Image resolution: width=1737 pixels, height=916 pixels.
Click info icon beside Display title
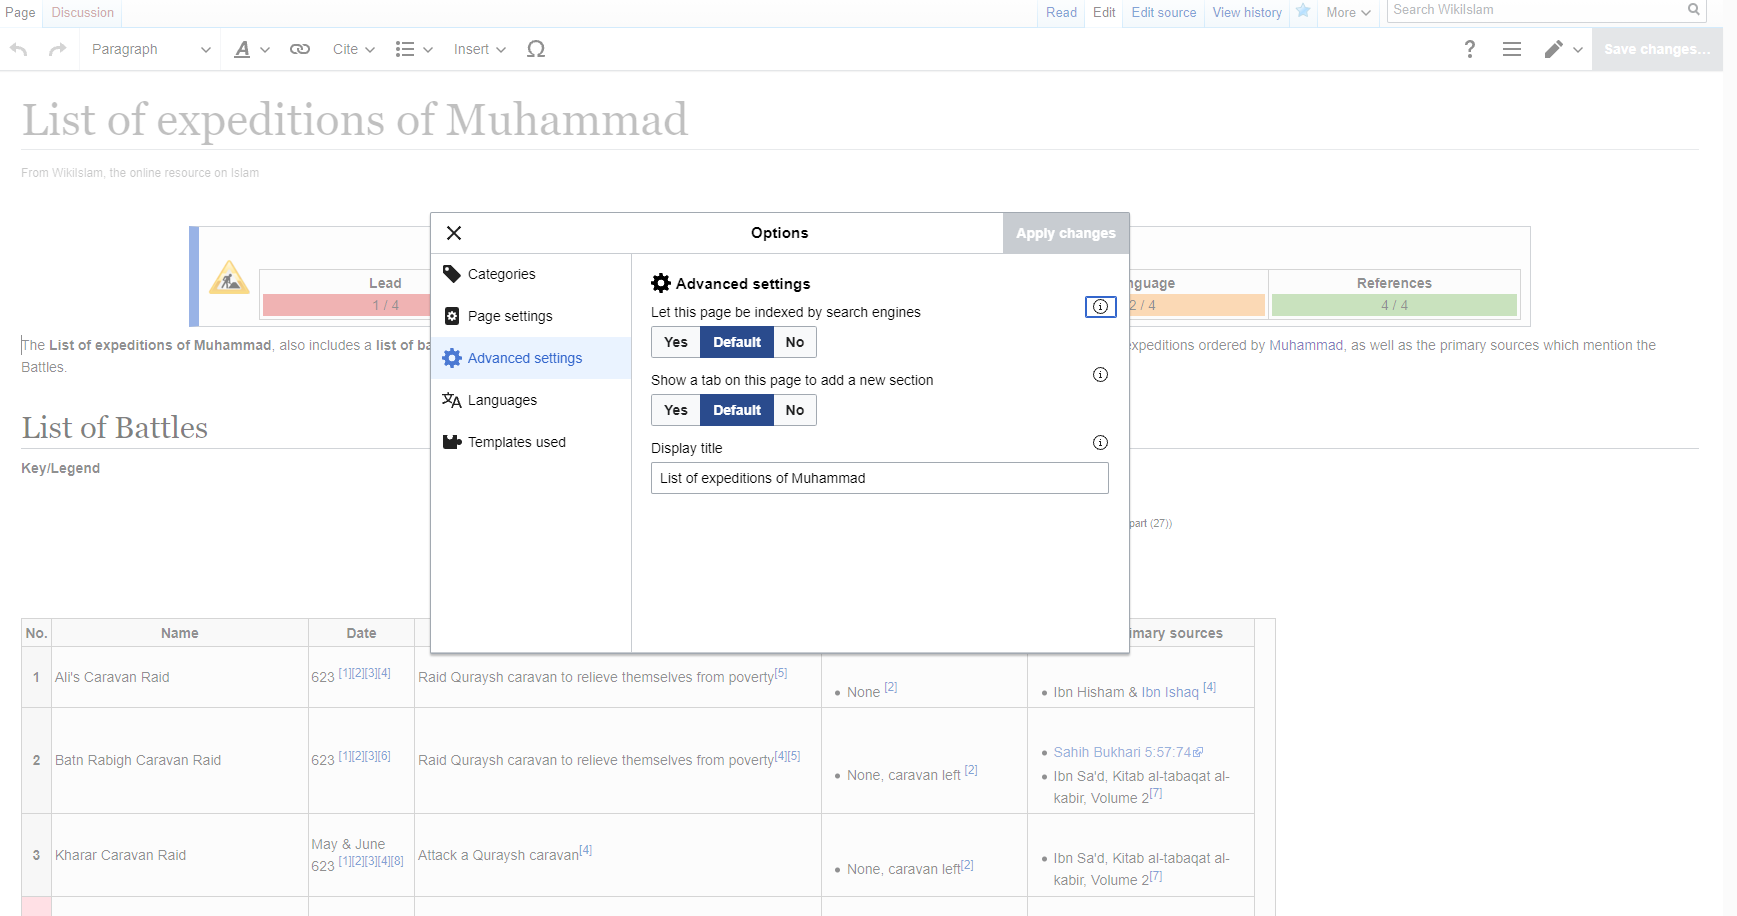[1100, 443]
